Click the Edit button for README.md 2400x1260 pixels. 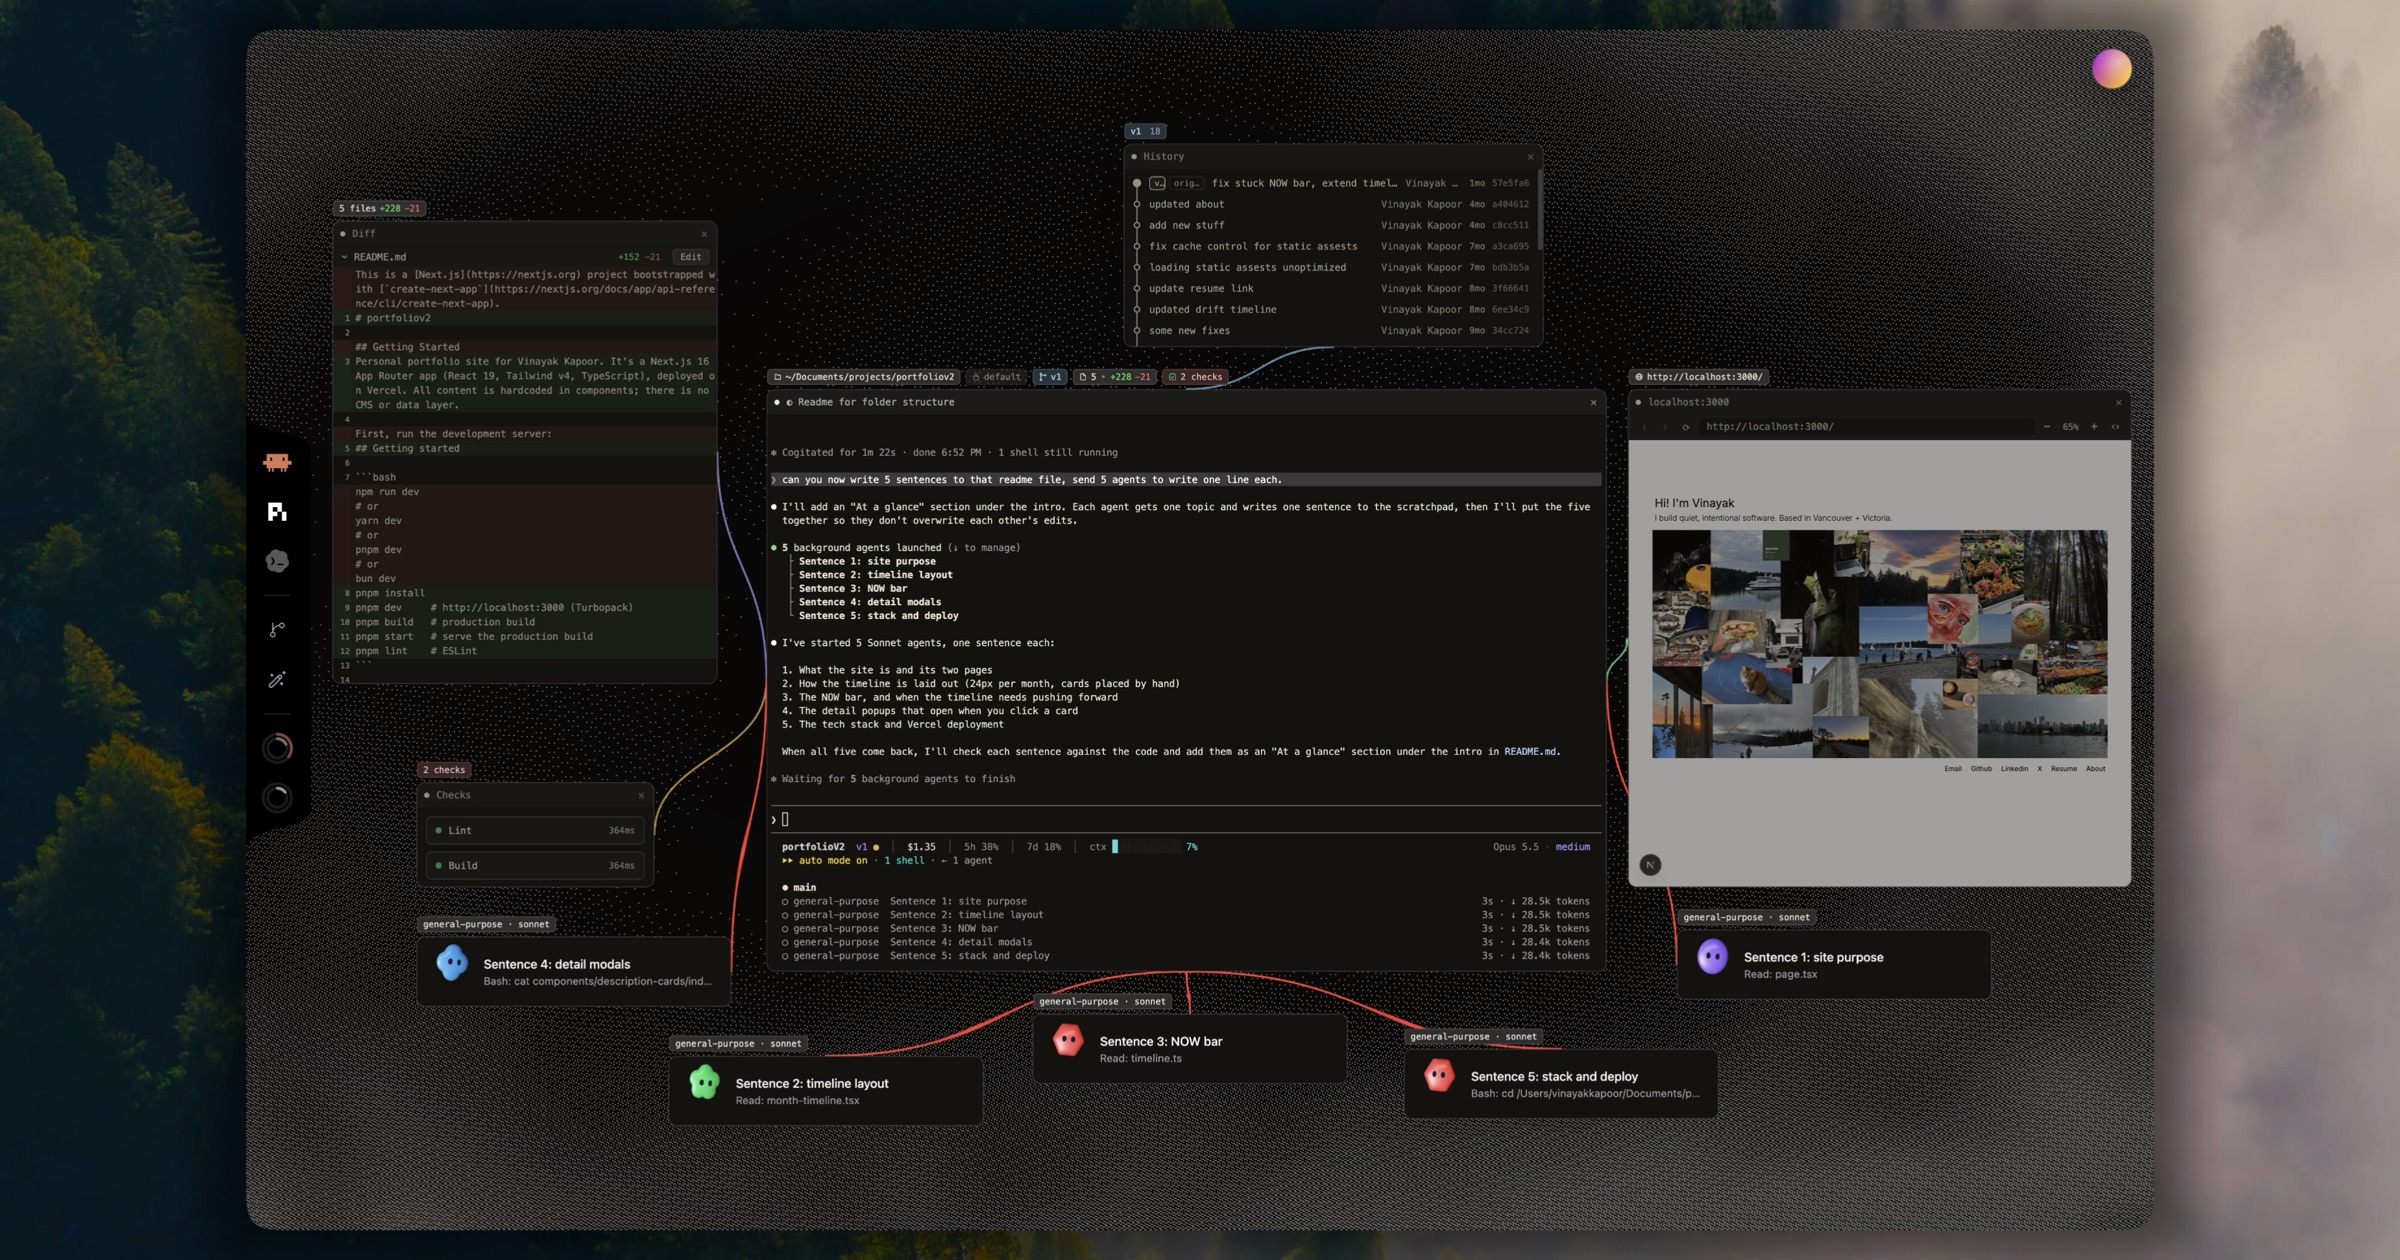coord(691,257)
